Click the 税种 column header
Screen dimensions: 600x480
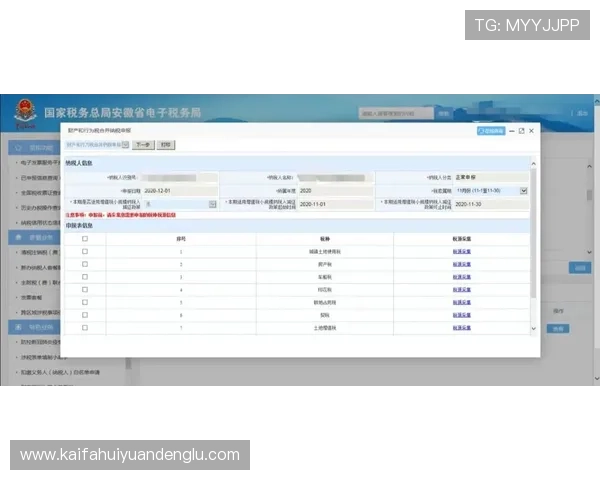pos(324,238)
